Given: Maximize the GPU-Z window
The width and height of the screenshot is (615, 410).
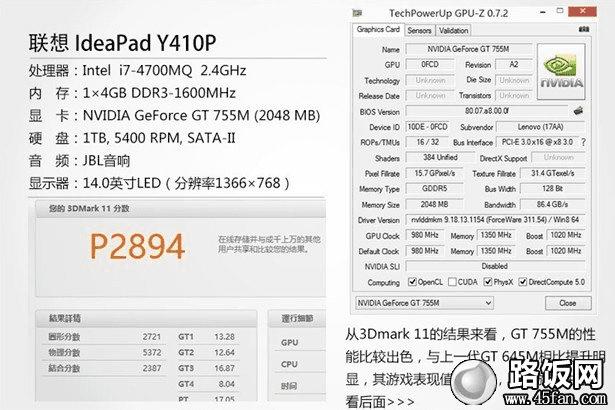Looking at the screenshot, I should pos(560,11).
